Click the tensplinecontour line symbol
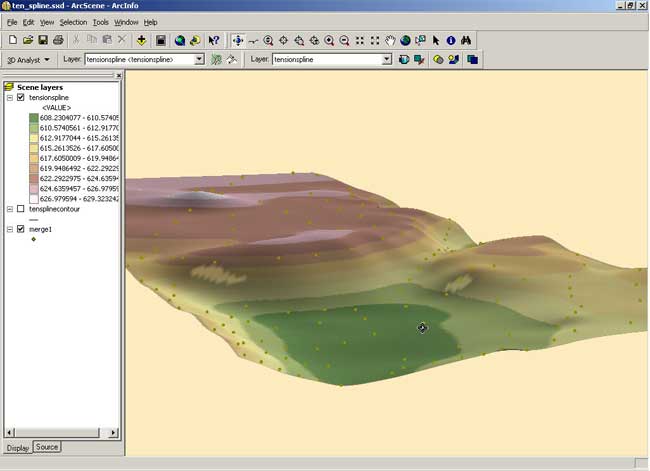This screenshot has height=471, width=650. click(34, 219)
